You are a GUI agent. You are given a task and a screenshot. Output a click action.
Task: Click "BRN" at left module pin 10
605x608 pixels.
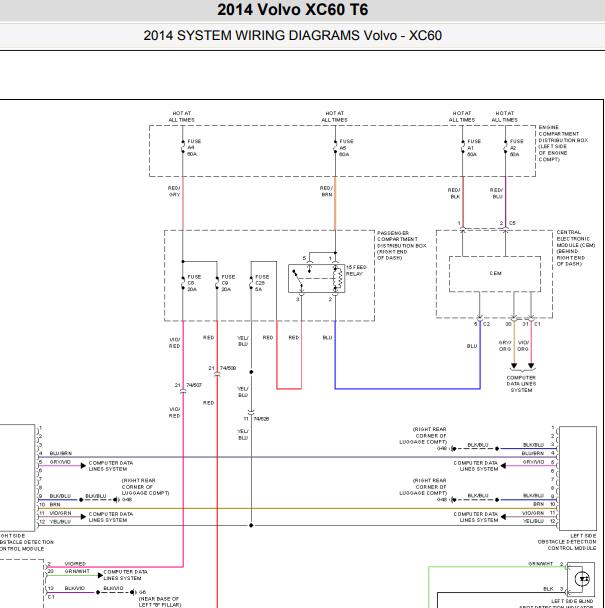55,504
